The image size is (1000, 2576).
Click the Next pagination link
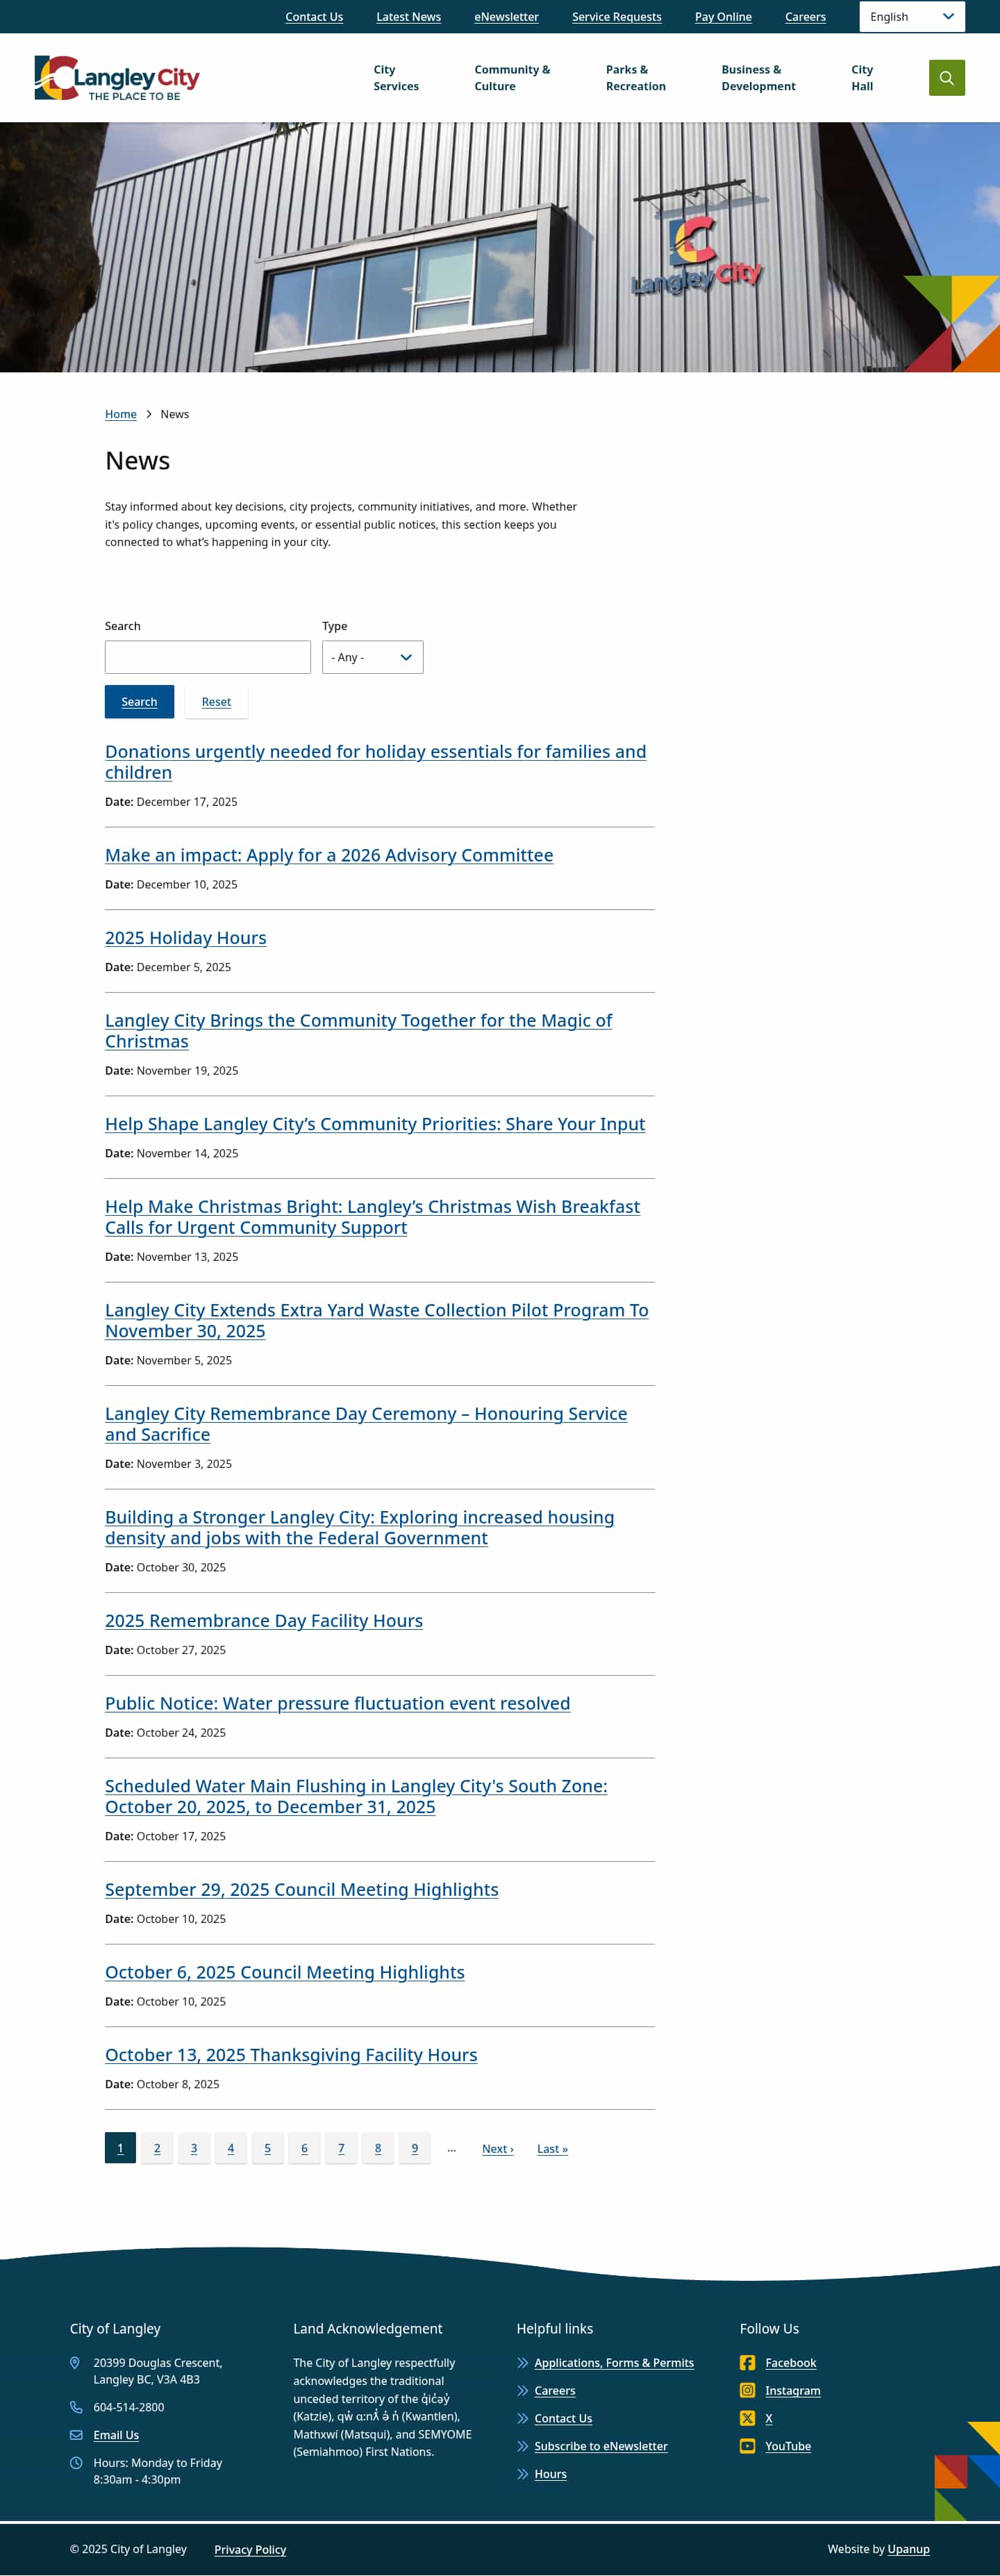[x=497, y=2148]
